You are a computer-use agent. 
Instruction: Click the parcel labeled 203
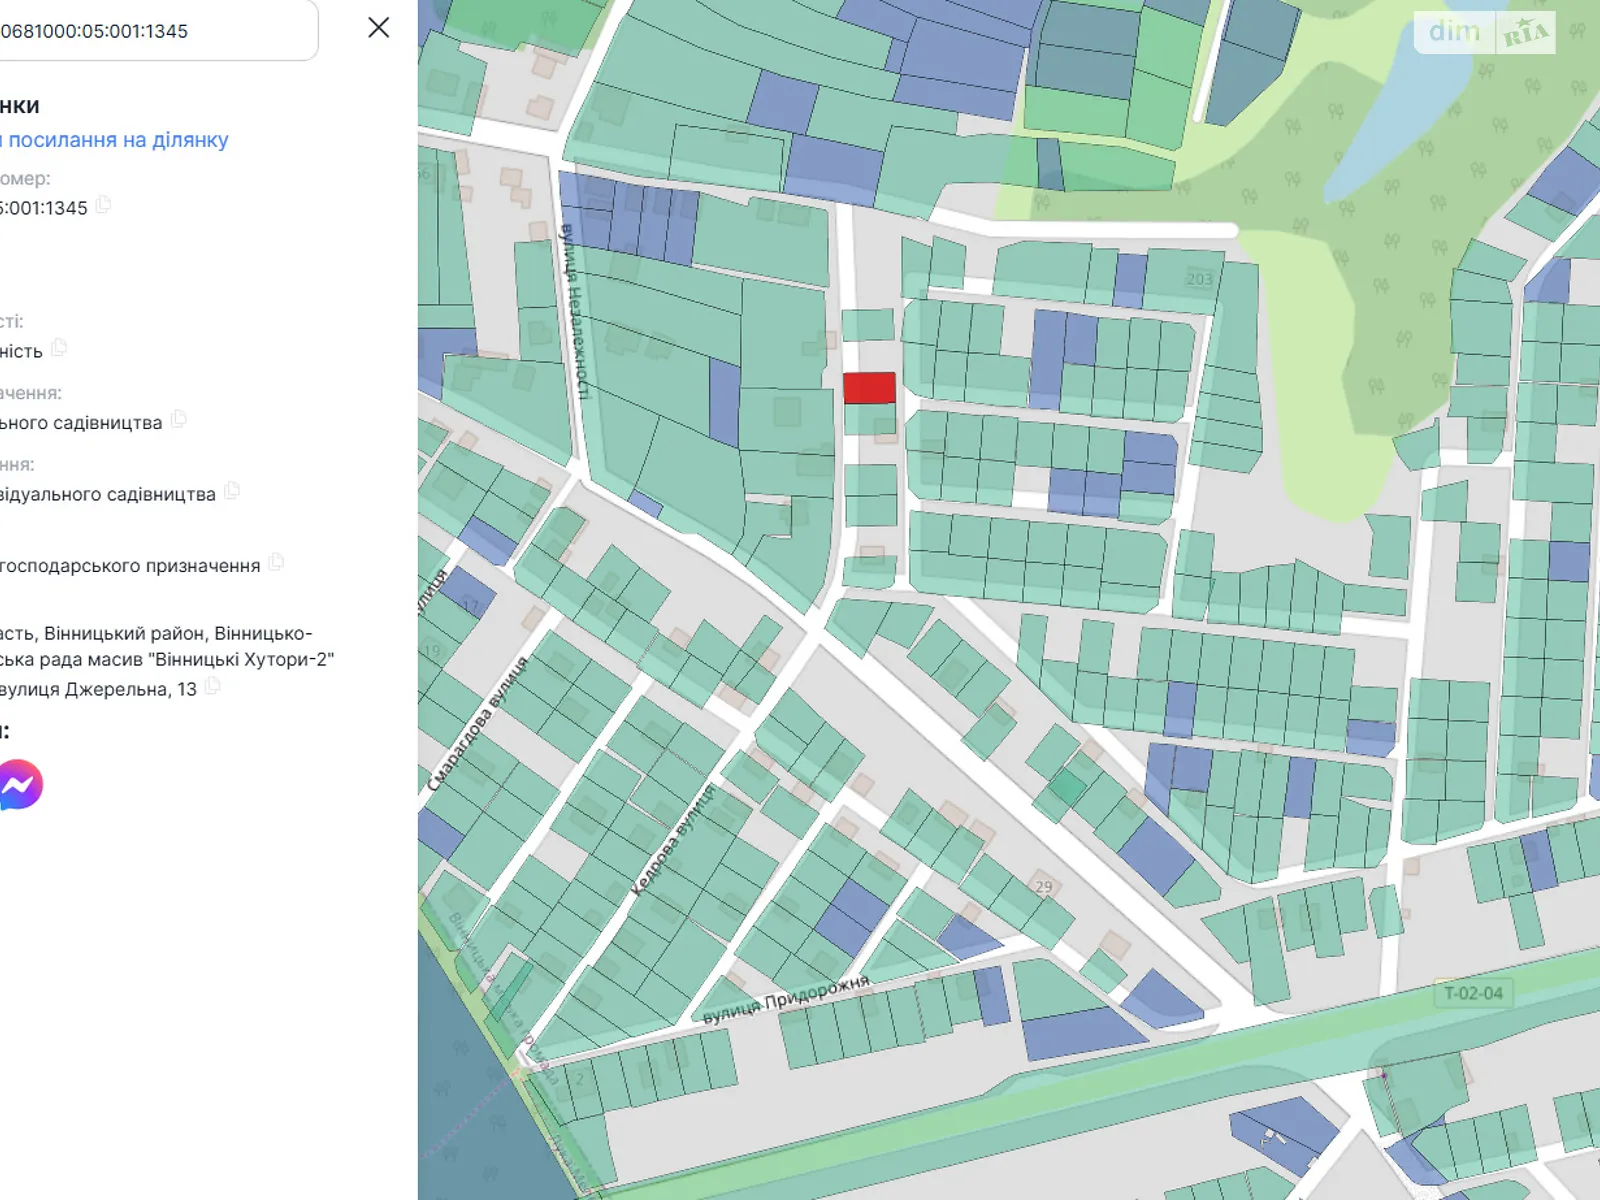click(1199, 280)
